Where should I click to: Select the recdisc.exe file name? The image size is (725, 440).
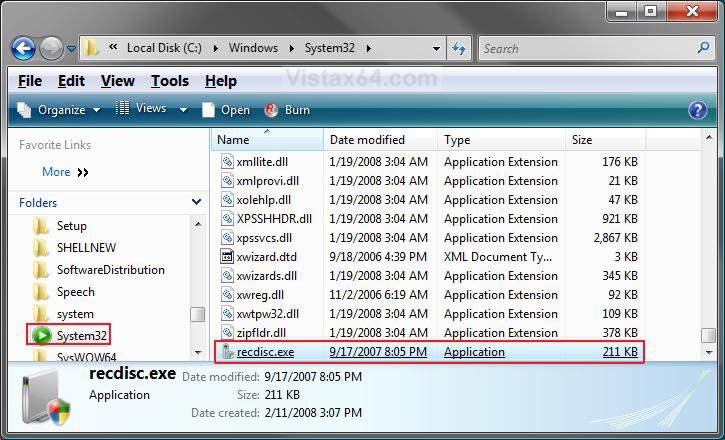[x=265, y=352]
